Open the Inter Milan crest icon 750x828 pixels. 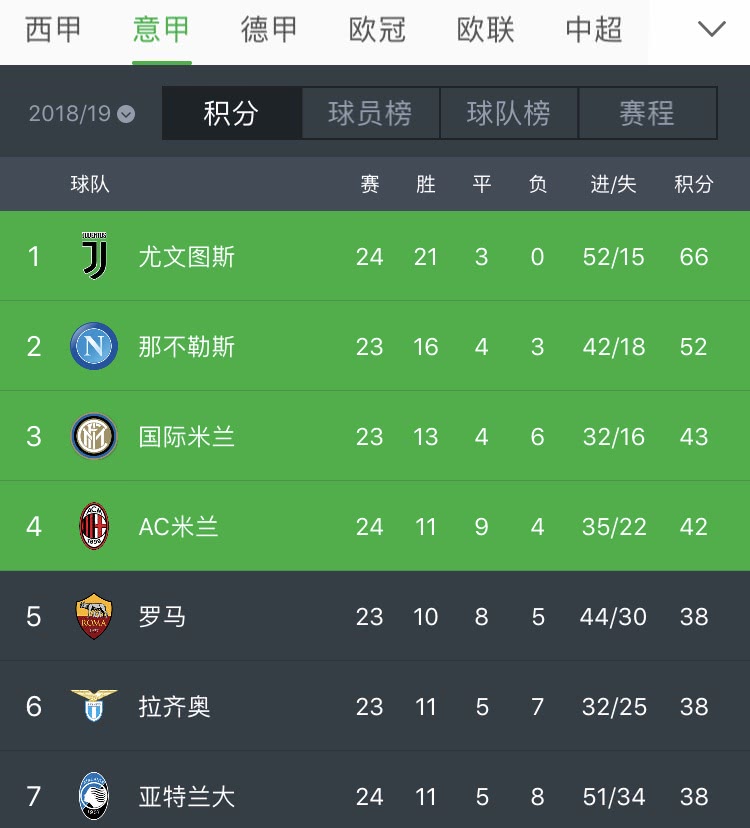[94, 436]
